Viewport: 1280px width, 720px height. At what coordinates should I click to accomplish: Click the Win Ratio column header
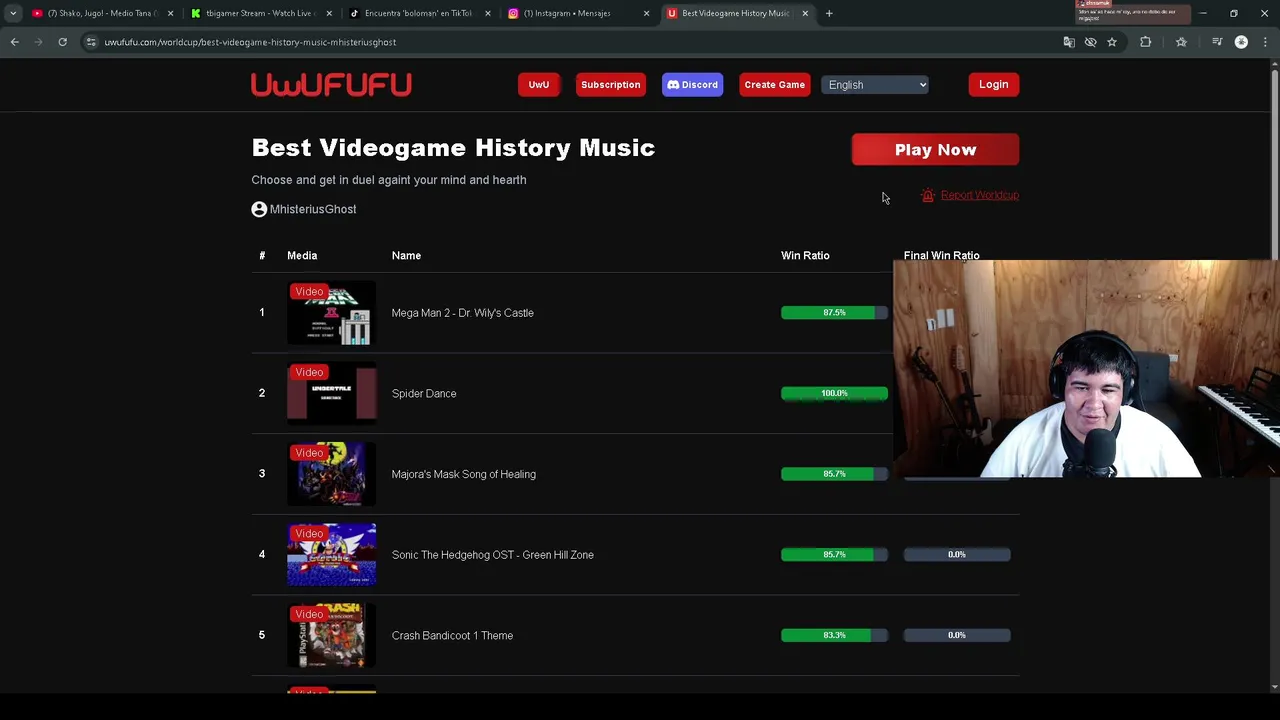coord(805,255)
